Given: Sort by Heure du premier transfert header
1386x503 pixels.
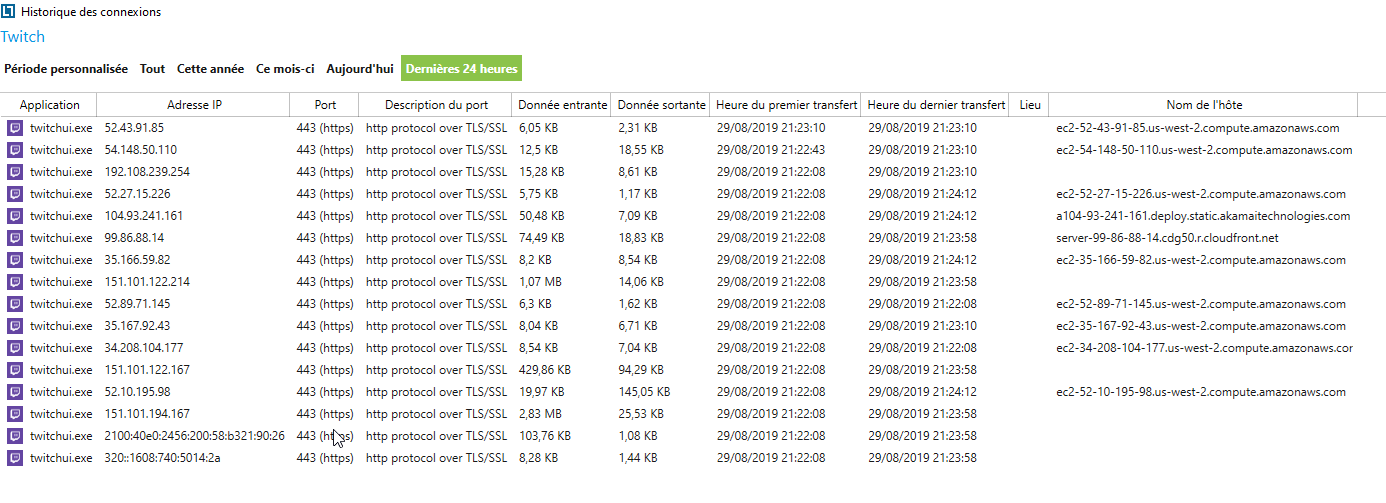Looking at the screenshot, I should 786,105.
